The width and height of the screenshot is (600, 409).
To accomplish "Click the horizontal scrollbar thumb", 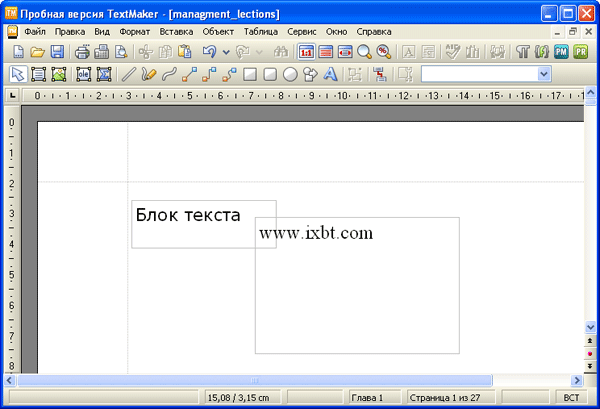I will [x=255, y=381].
